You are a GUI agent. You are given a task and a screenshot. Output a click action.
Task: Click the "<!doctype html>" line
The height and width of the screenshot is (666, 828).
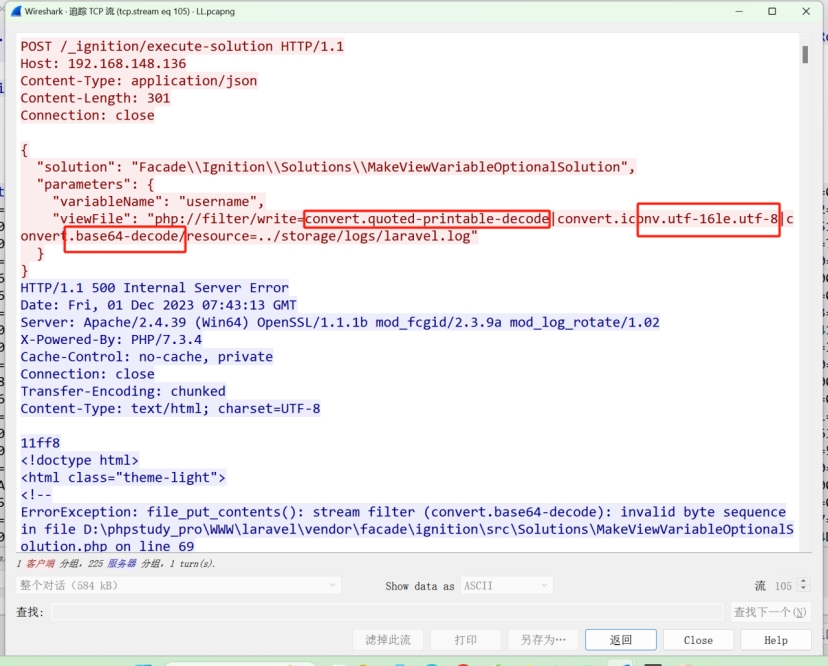click(x=79, y=461)
